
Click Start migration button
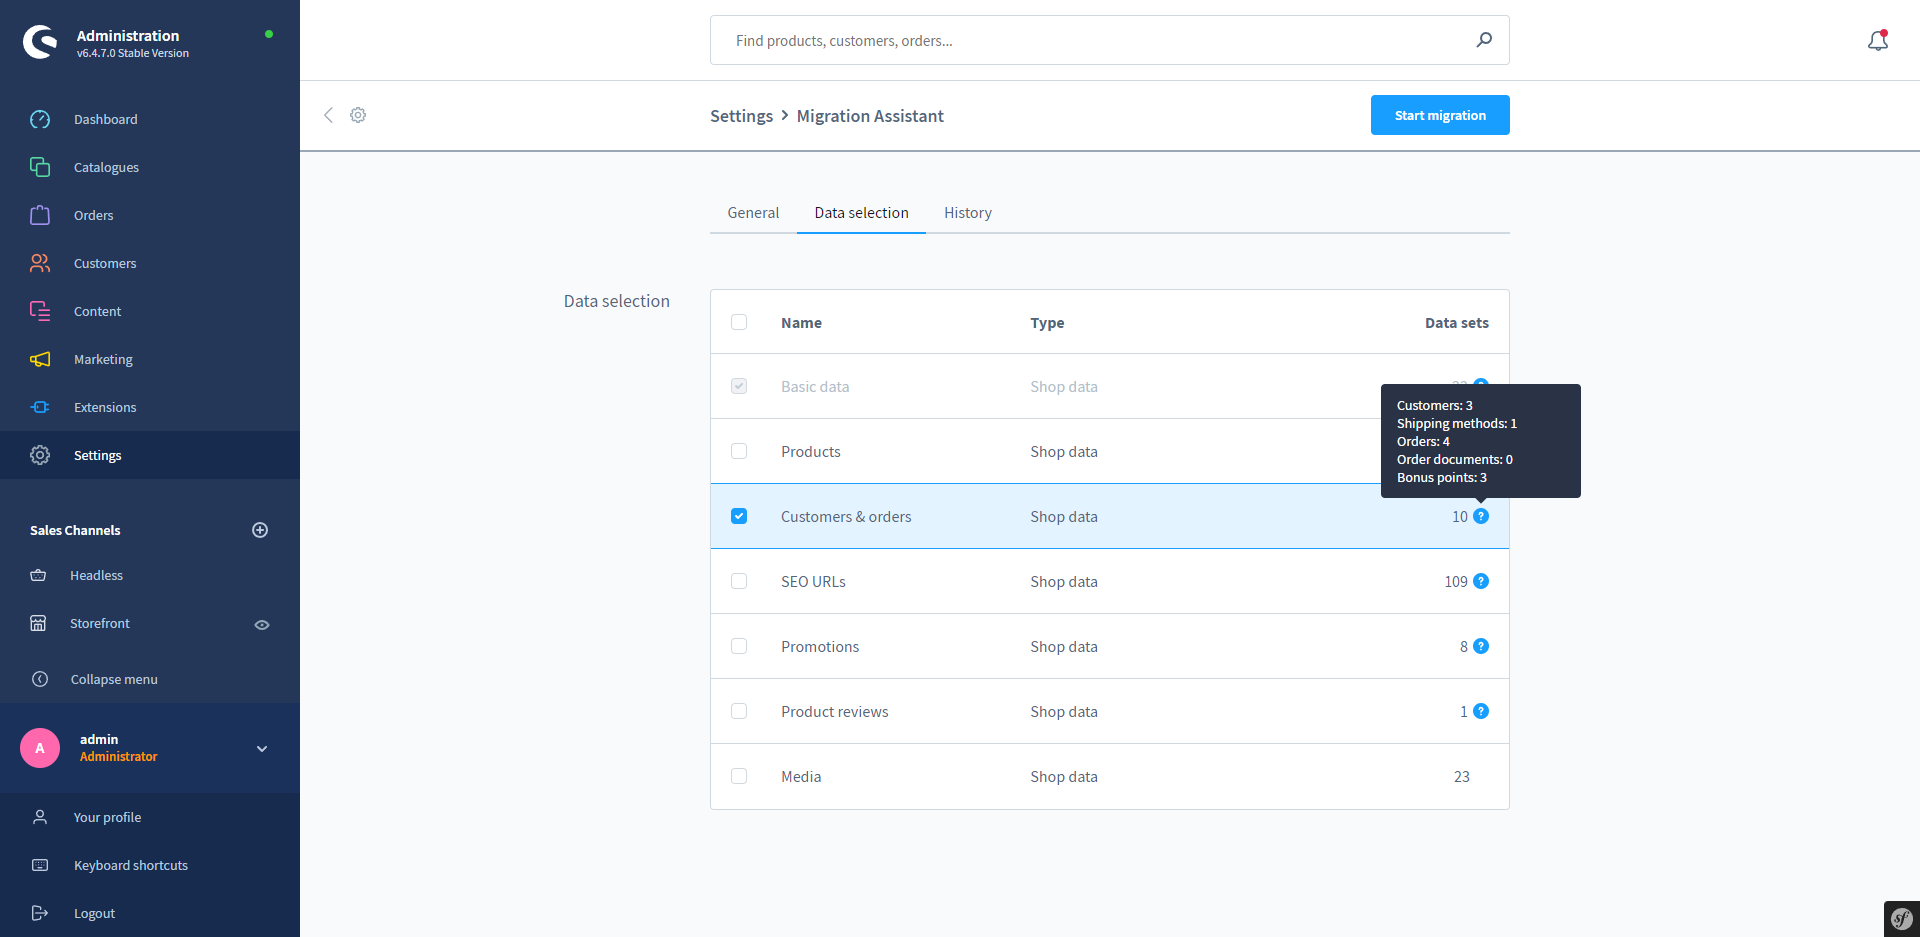click(x=1440, y=115)
